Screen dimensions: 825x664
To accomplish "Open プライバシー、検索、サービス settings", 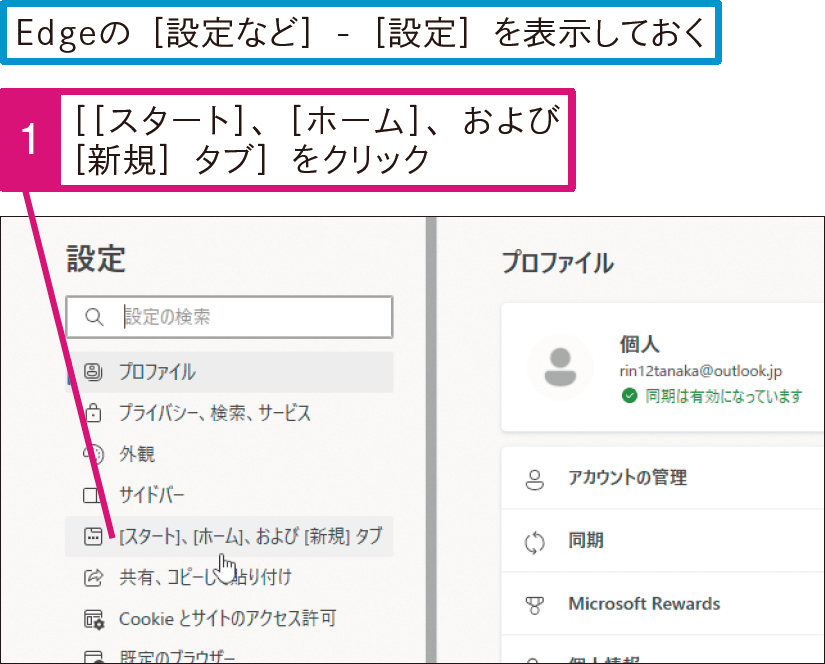I will pos(229,413).
